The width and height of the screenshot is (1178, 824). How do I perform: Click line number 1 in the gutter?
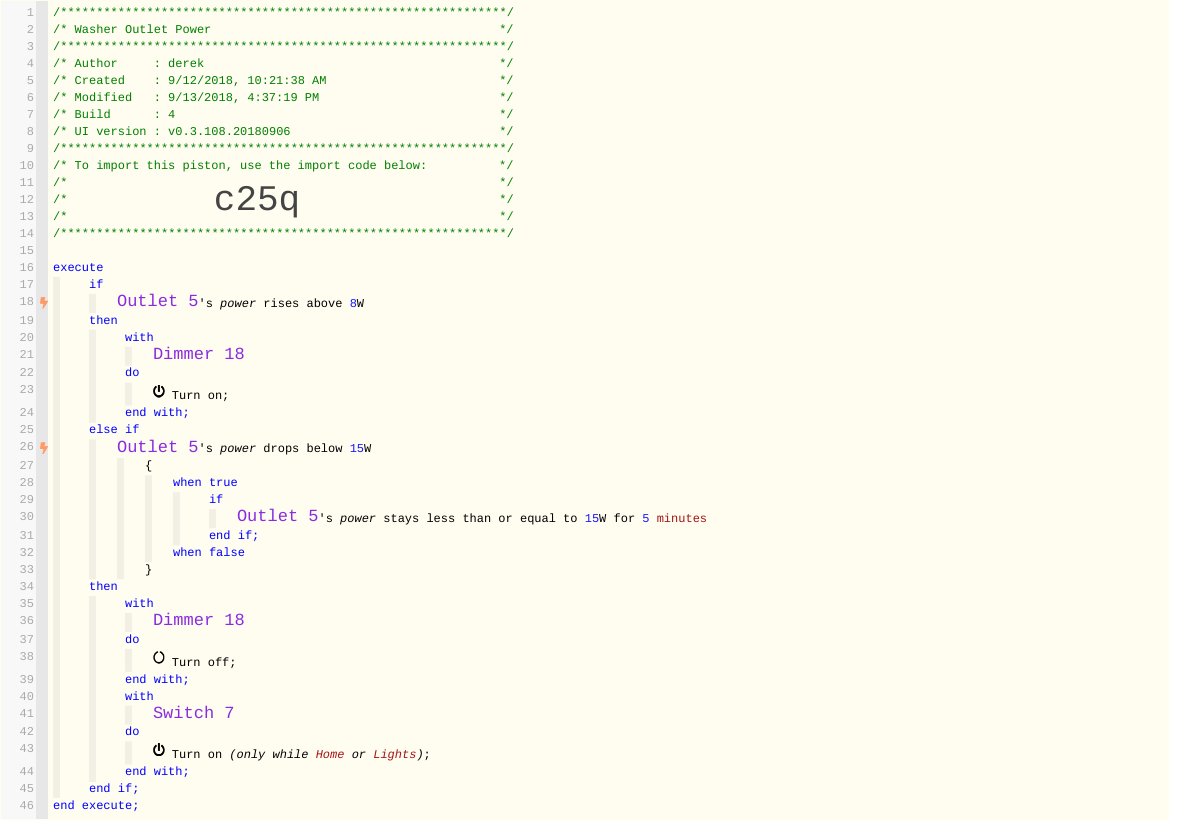(30, 13)
